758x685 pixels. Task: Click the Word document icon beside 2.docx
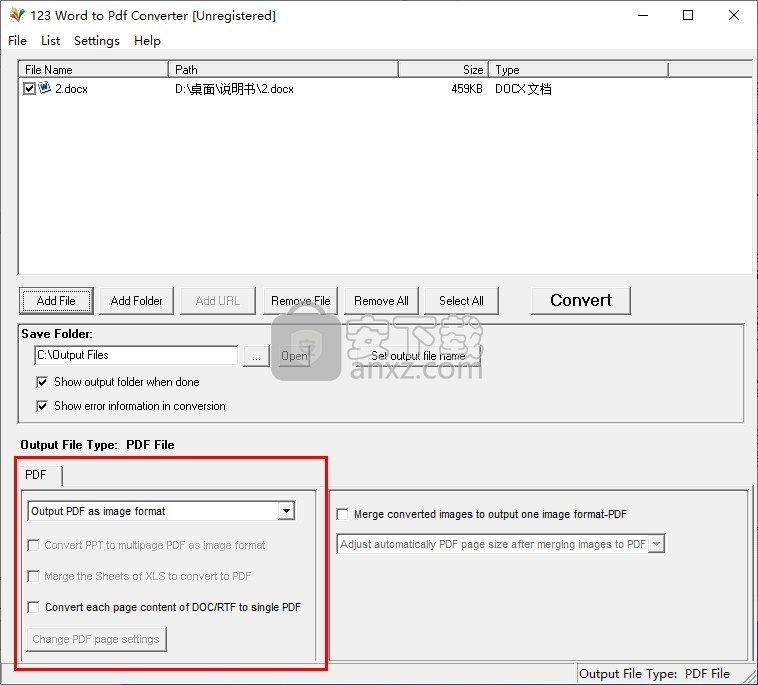coord(44,88)
